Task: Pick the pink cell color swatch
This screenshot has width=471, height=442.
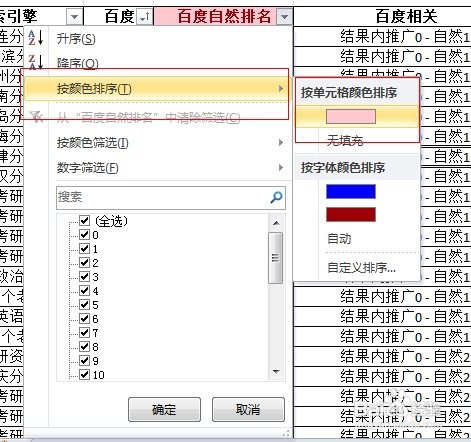Action: 351,117
